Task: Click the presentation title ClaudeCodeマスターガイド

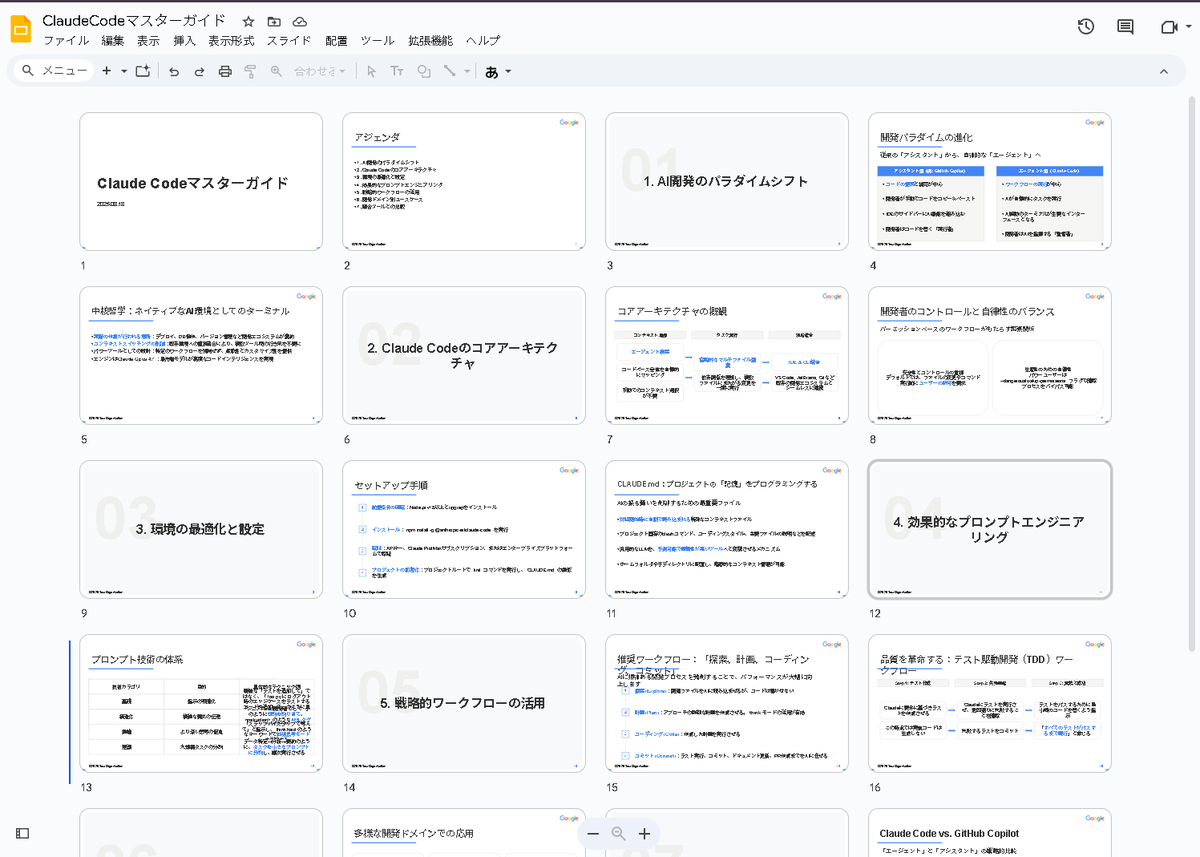Action: [134, 21]
